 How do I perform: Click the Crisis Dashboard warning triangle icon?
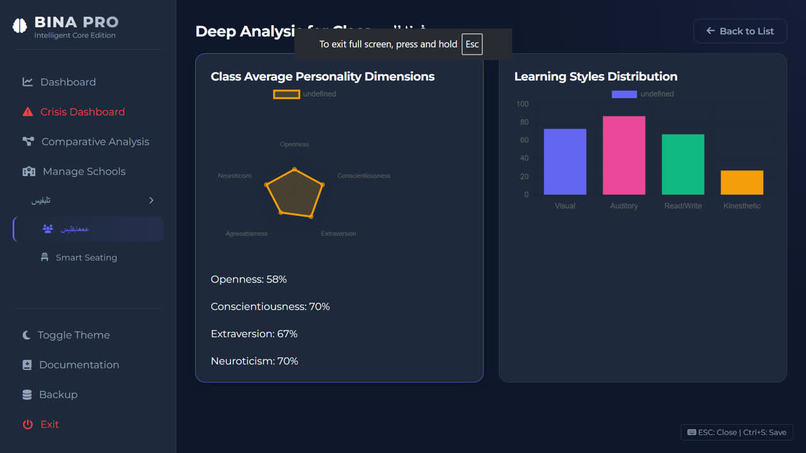(28, 112)
